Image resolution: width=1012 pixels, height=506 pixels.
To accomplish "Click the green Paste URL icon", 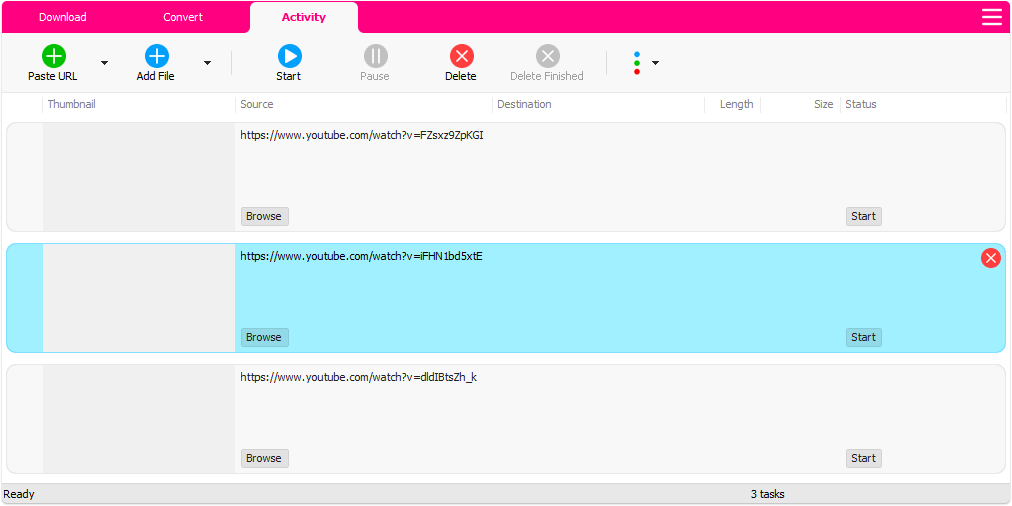I will [x=53, y=56].
